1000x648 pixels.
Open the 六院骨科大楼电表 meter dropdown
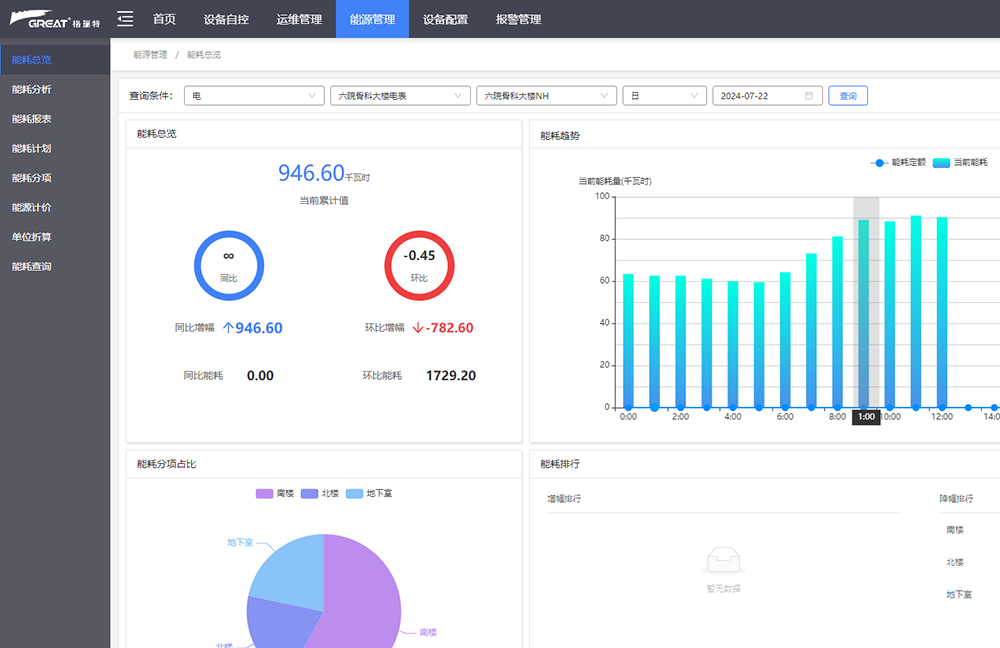pyautogui.click(x=400, y=96)
